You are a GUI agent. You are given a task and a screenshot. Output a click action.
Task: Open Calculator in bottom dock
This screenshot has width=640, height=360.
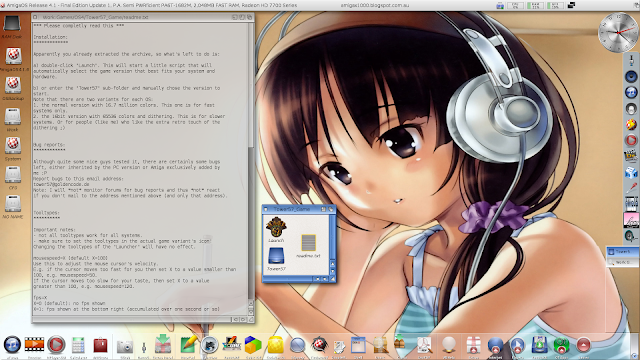coord(78,345)
